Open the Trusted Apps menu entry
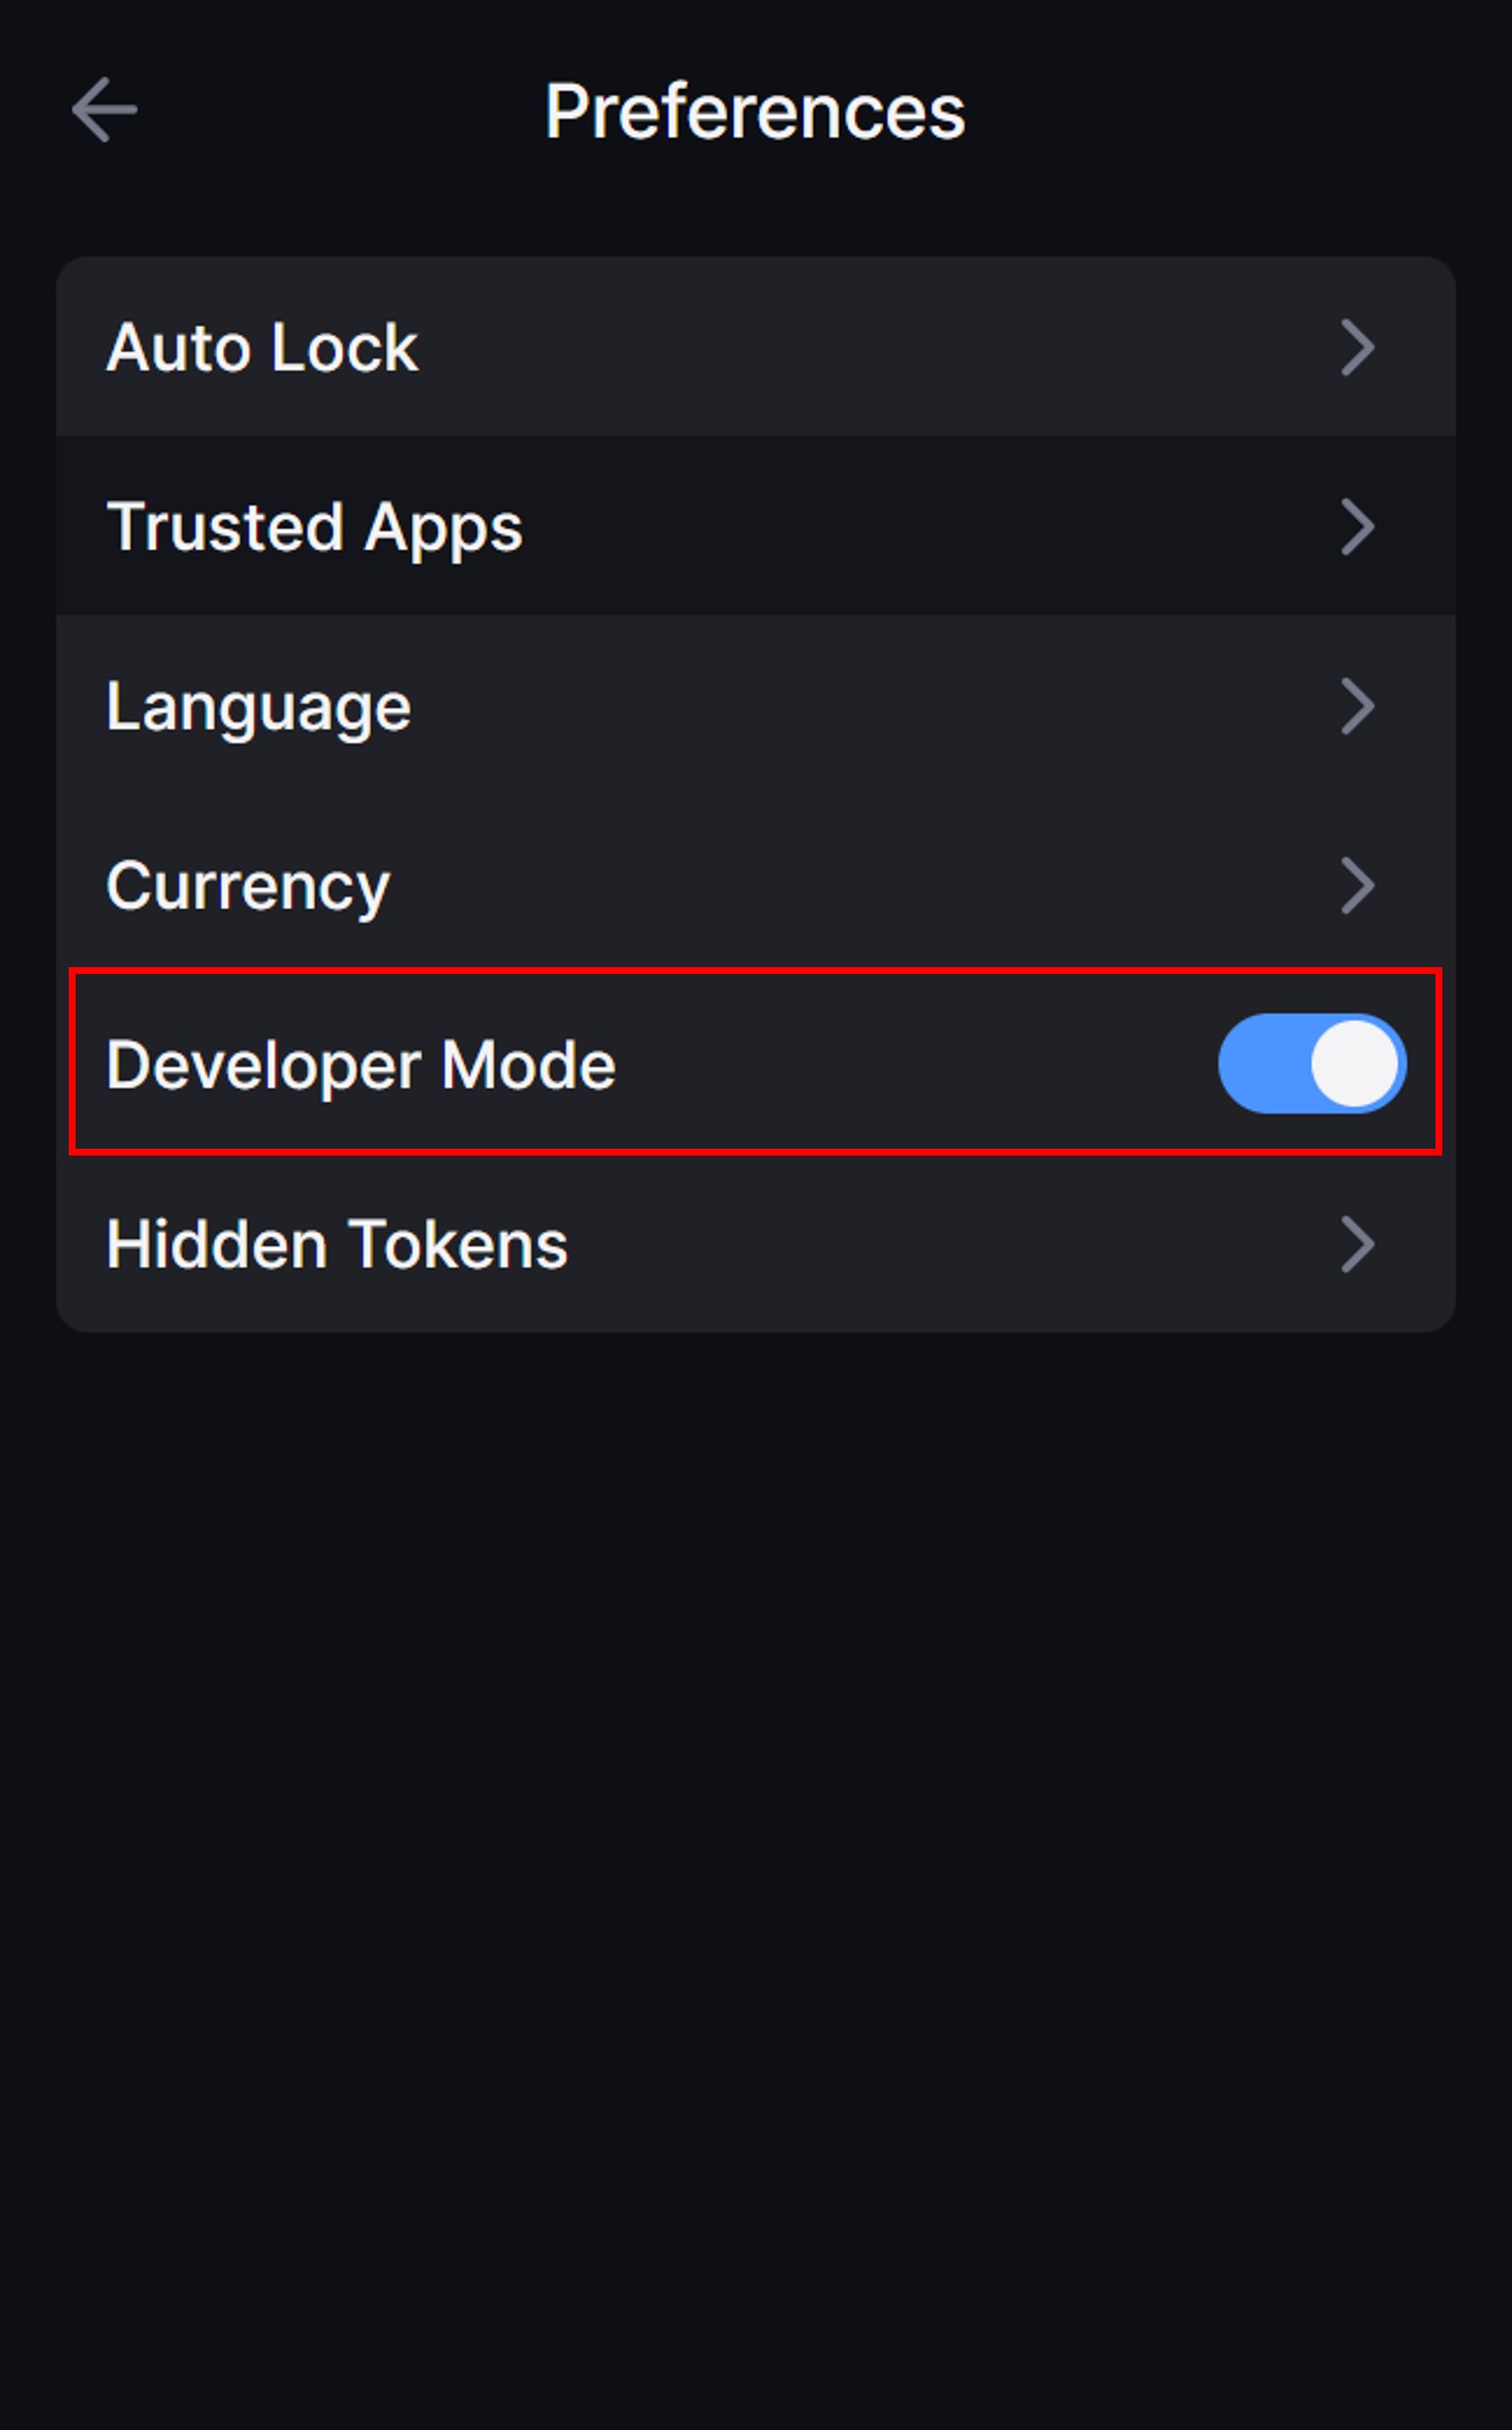This screenshot has width=1512, height=2430. [x=755, y=527]
